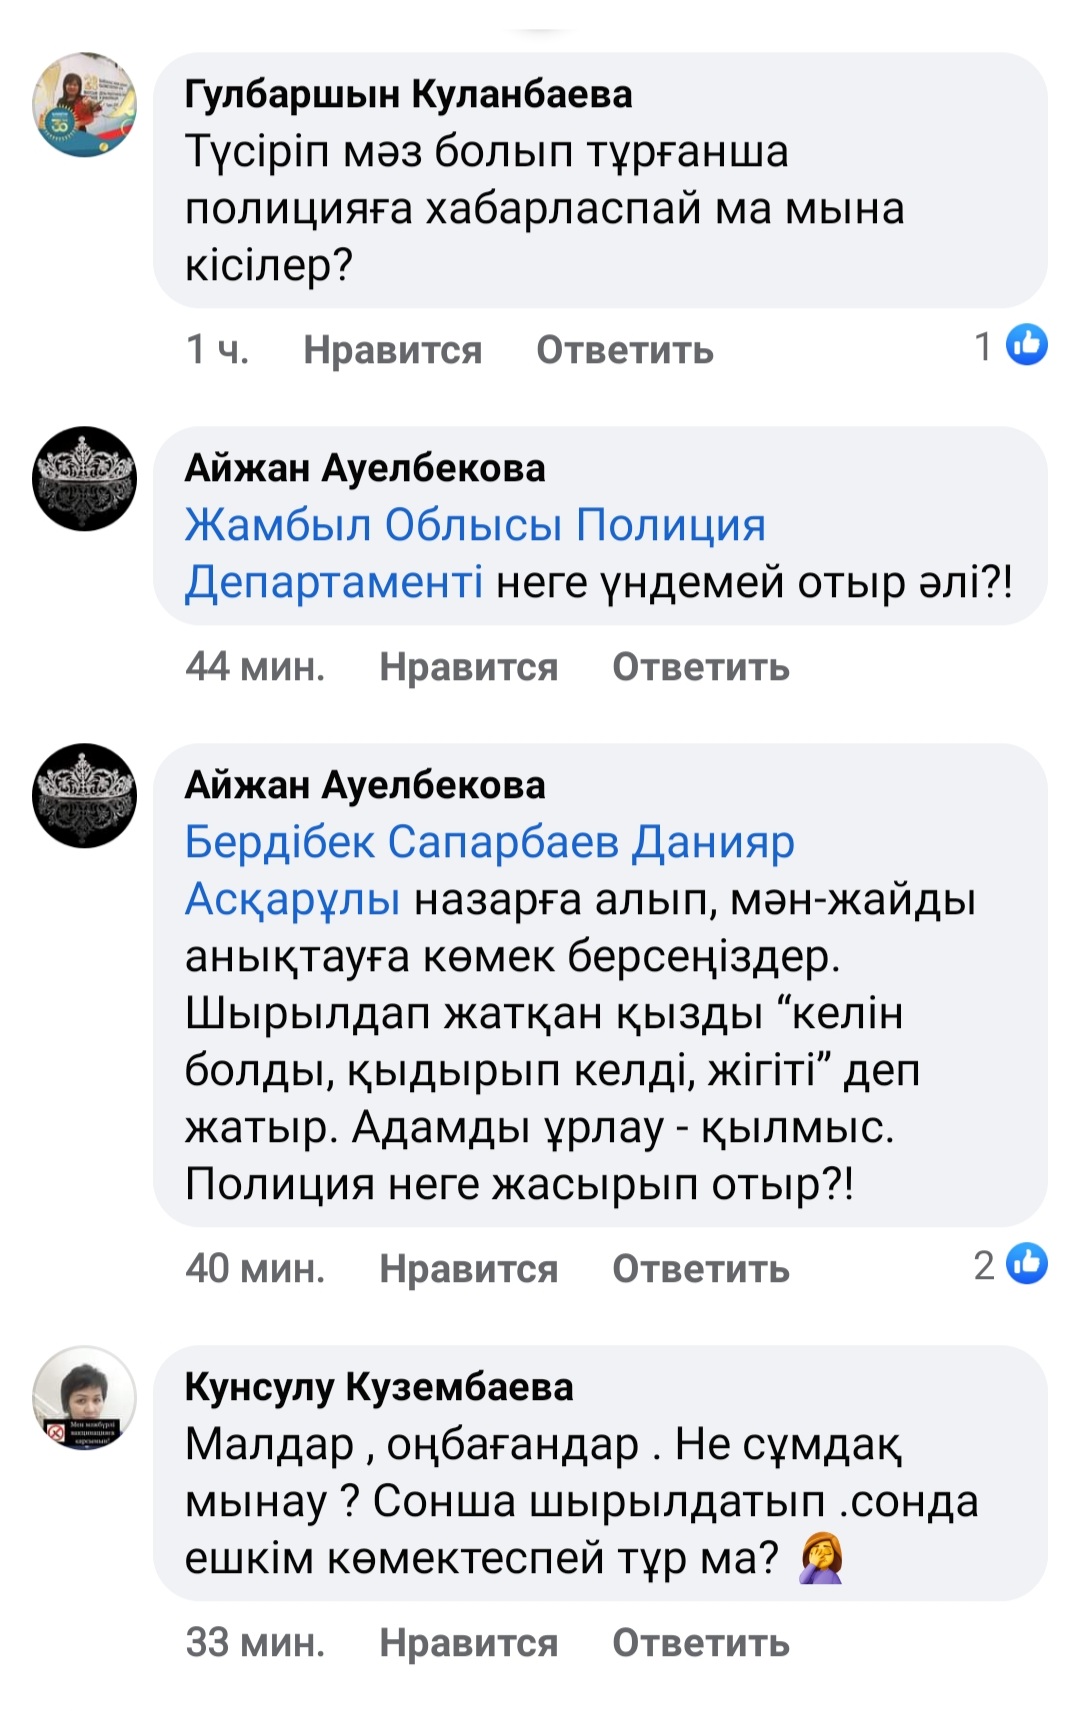1080x1711 pixels.
Task: Open Гулбаршын Куланбаева's profile picture
Action: click(x=85, y=105)
